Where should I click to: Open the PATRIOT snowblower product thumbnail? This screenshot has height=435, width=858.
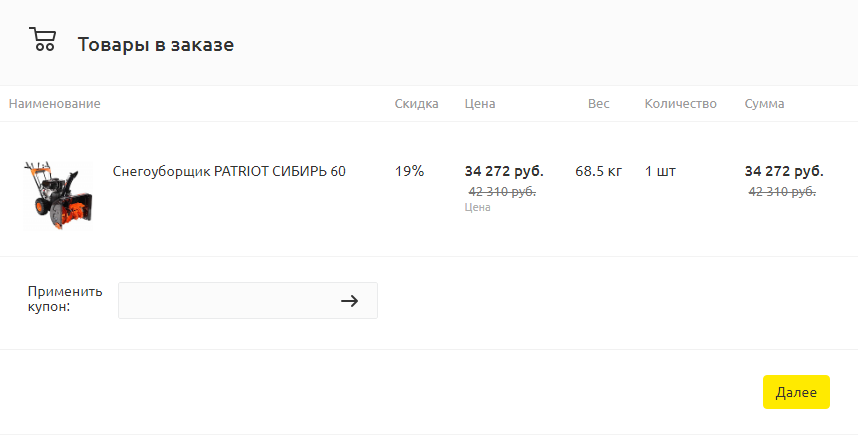(58, 195)
